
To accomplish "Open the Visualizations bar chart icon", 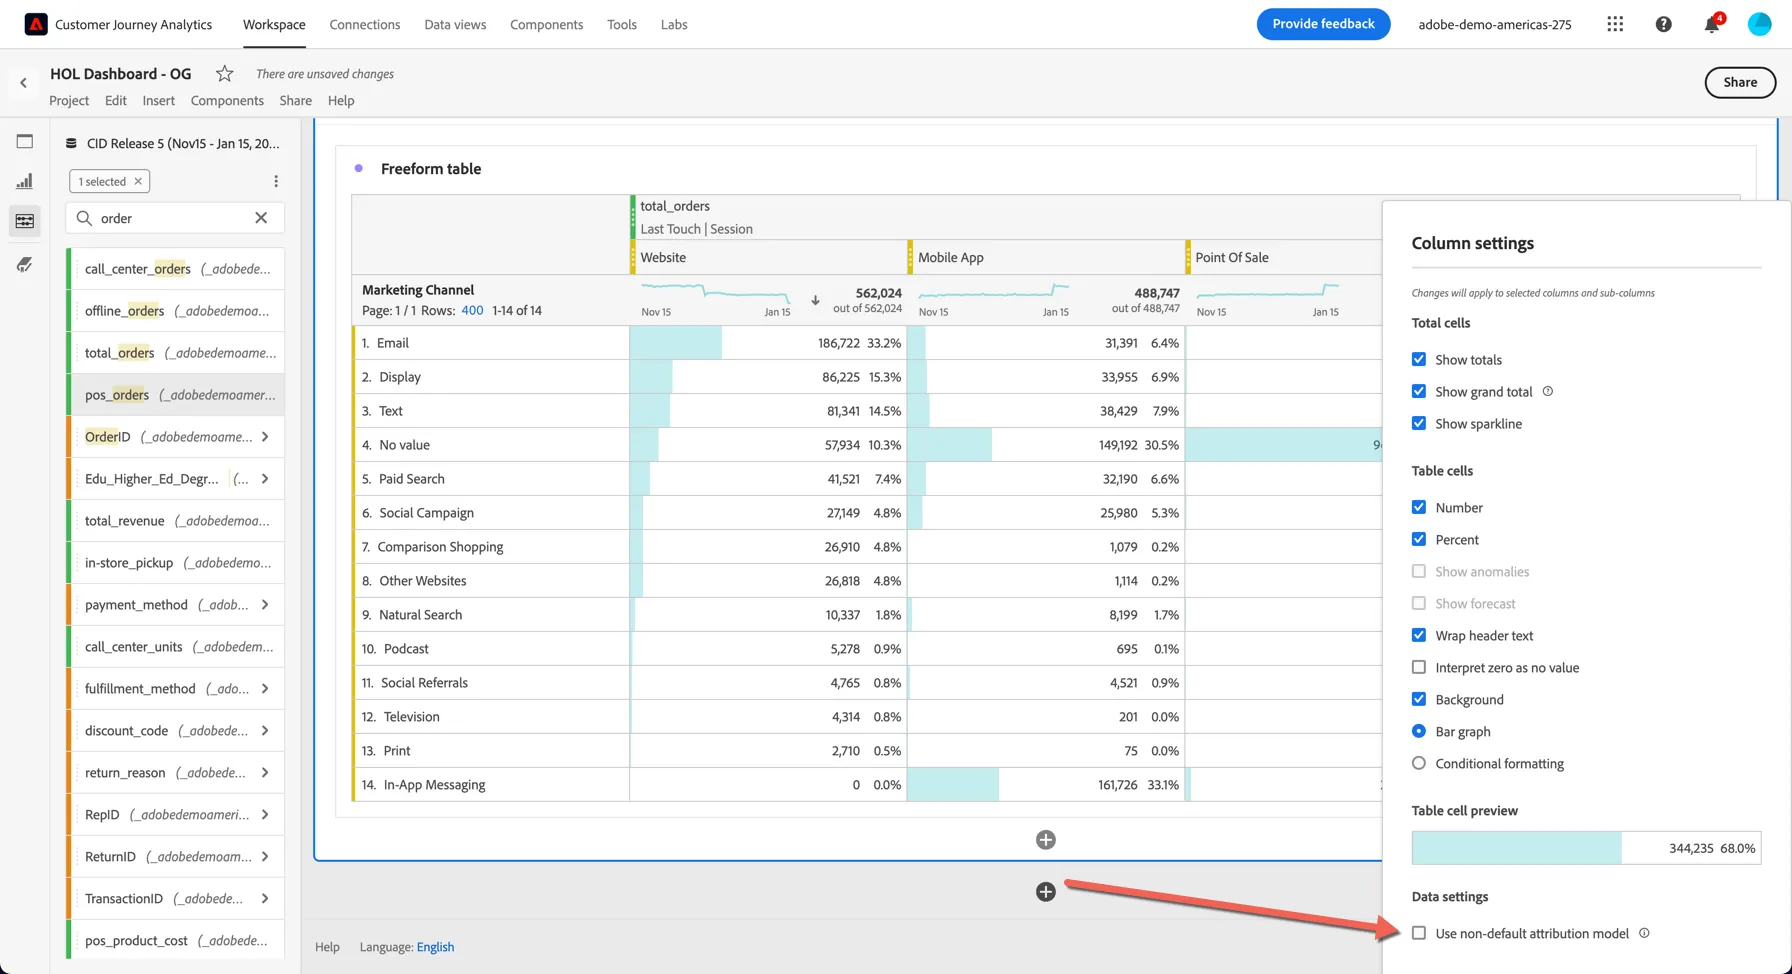I will (x=25, y=181).
